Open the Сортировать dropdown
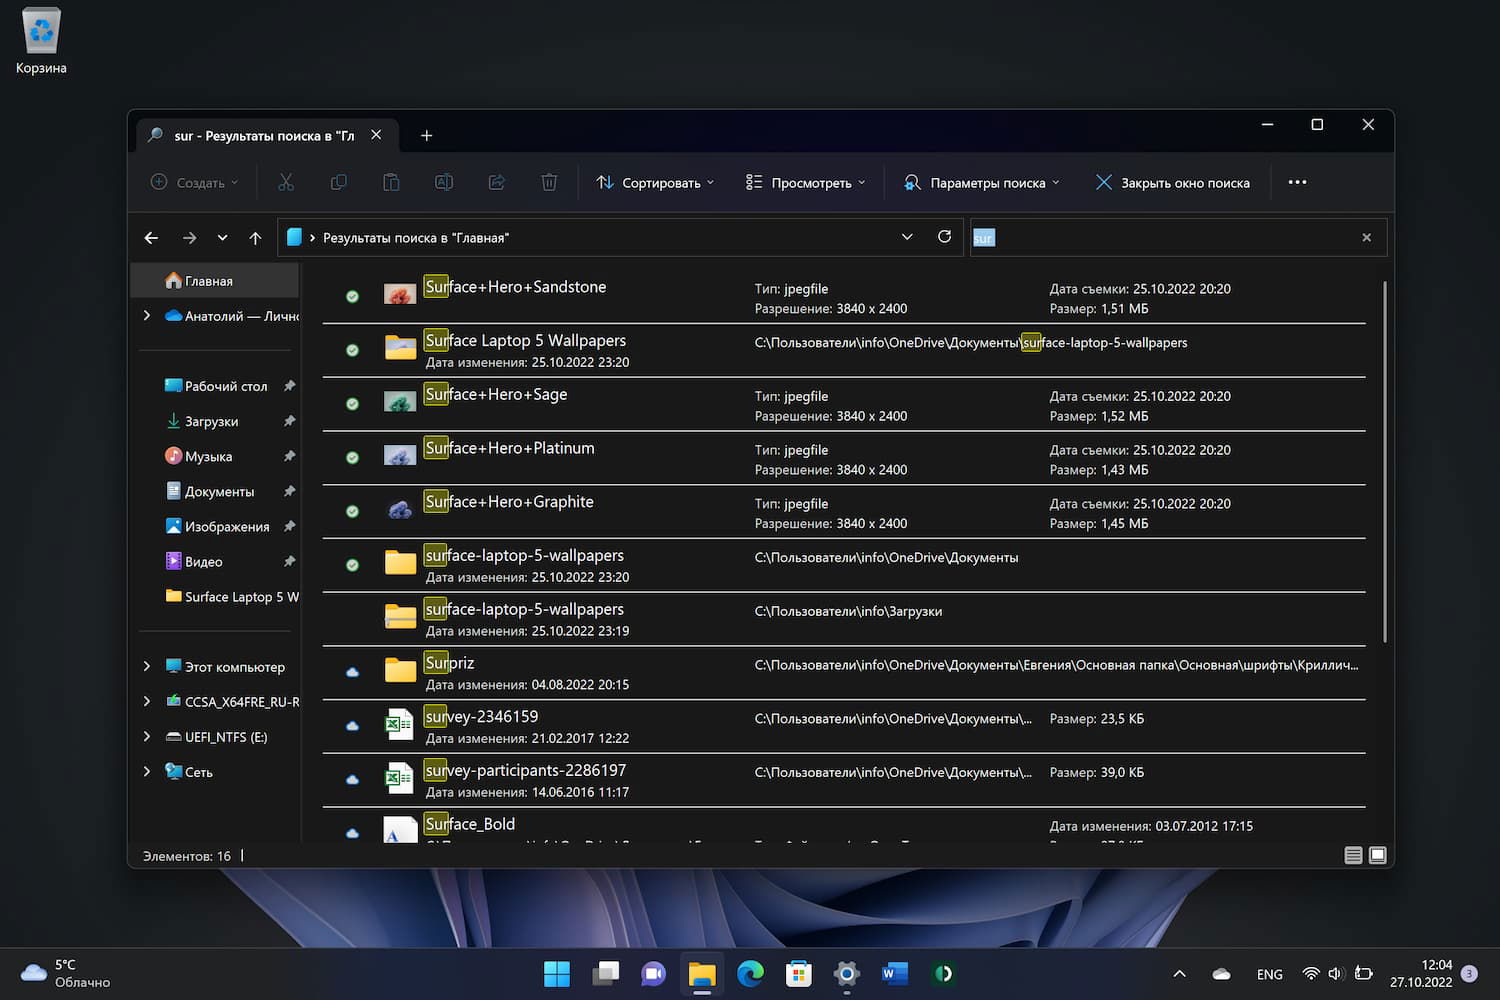 point(656,182)
